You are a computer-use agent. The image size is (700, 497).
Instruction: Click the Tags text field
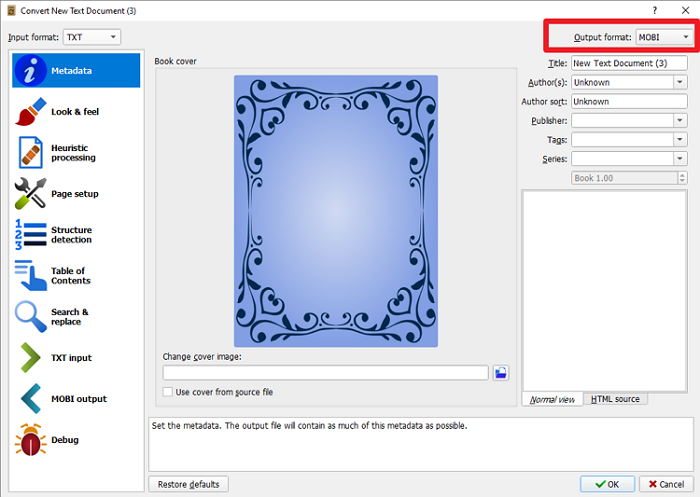(622, 140)
